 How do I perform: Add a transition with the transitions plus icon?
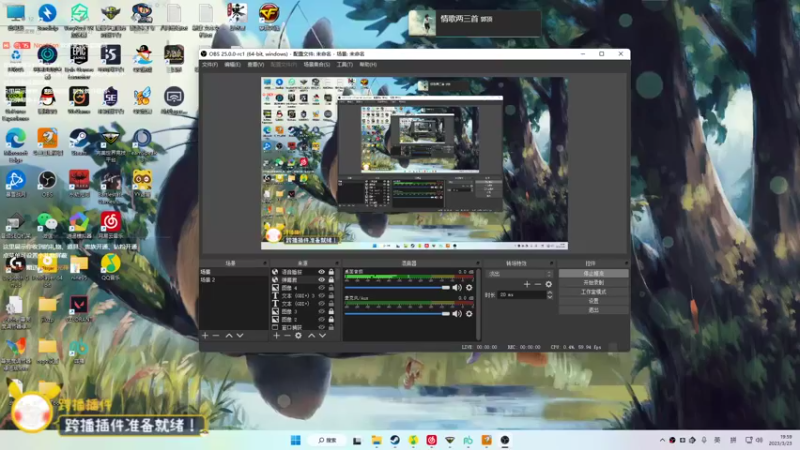tap(527, 284)
